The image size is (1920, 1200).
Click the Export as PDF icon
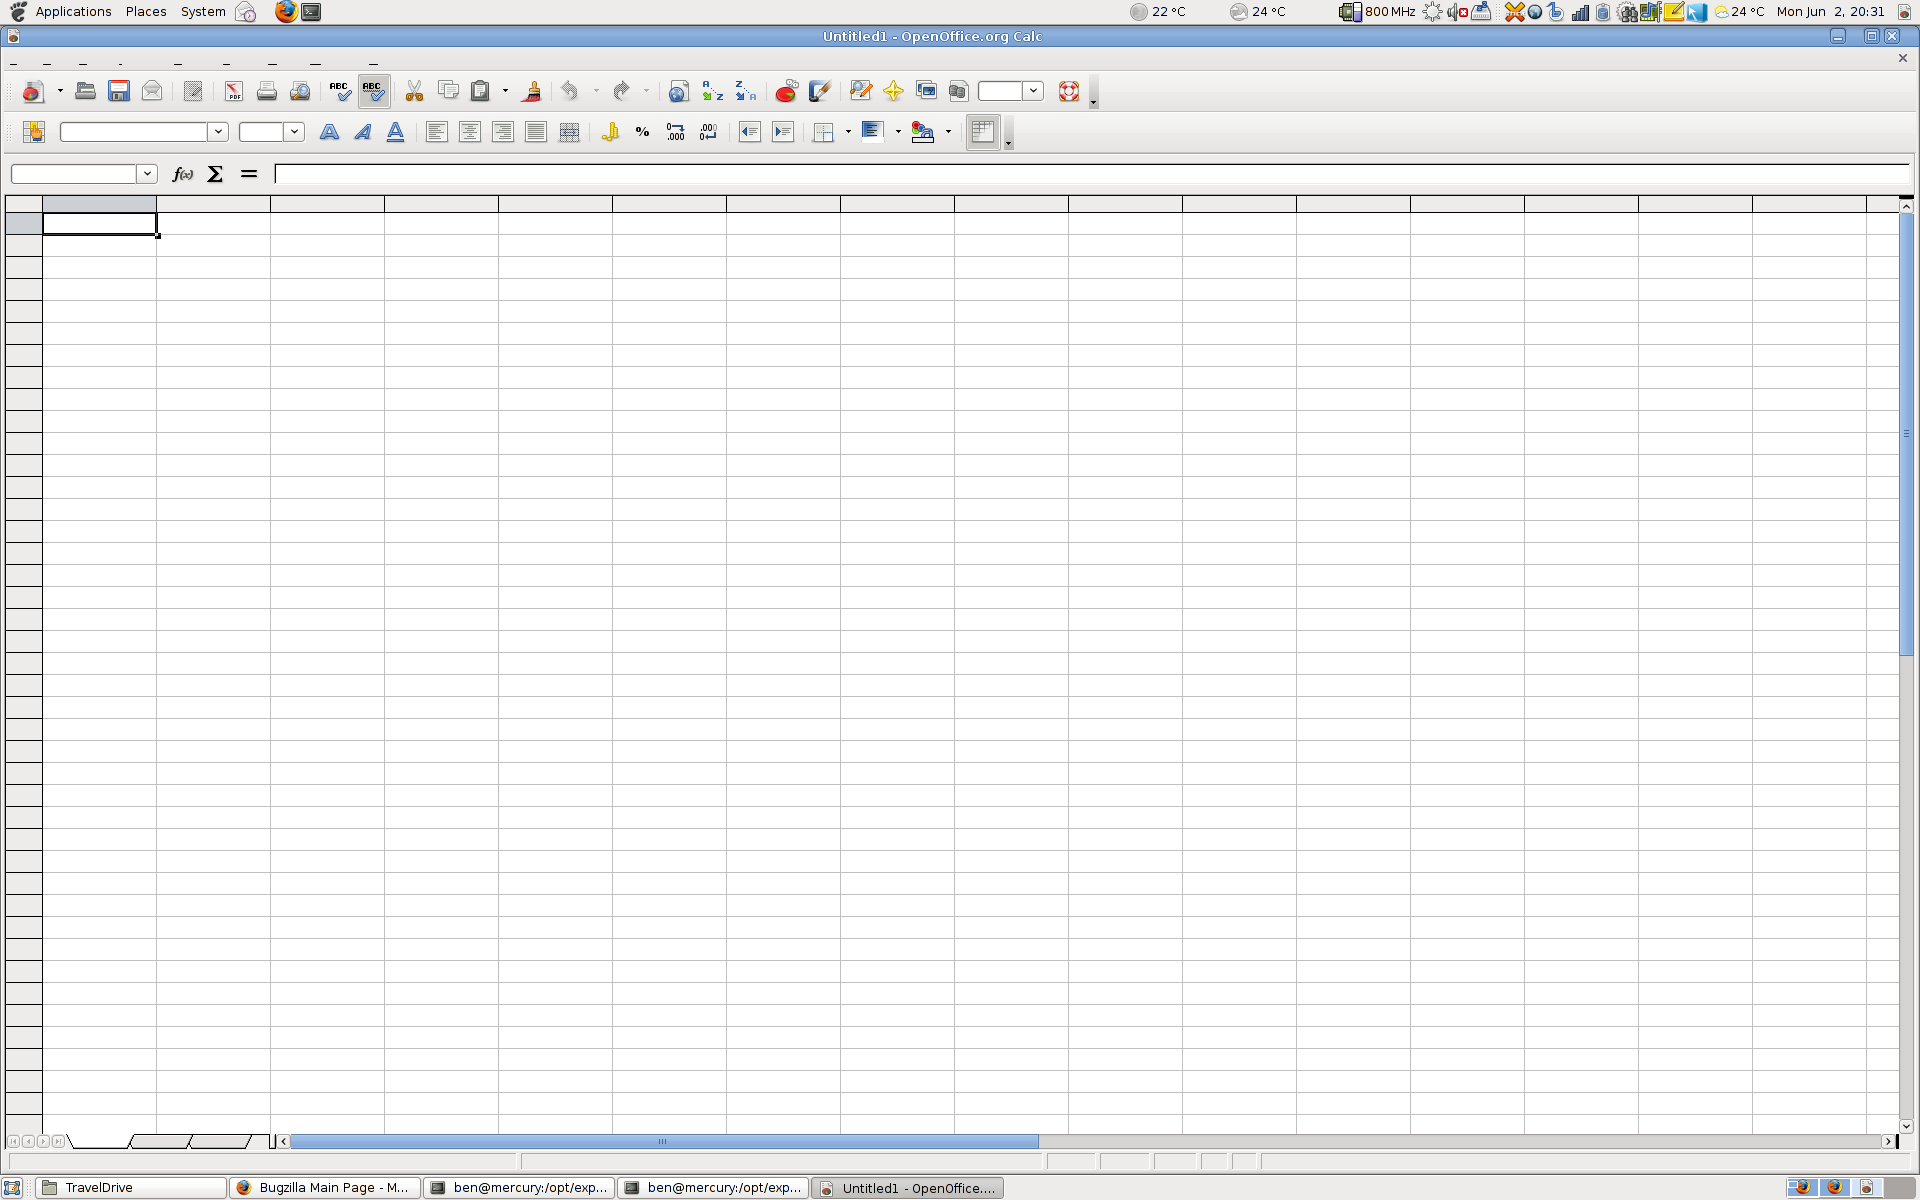coord(233,92)
